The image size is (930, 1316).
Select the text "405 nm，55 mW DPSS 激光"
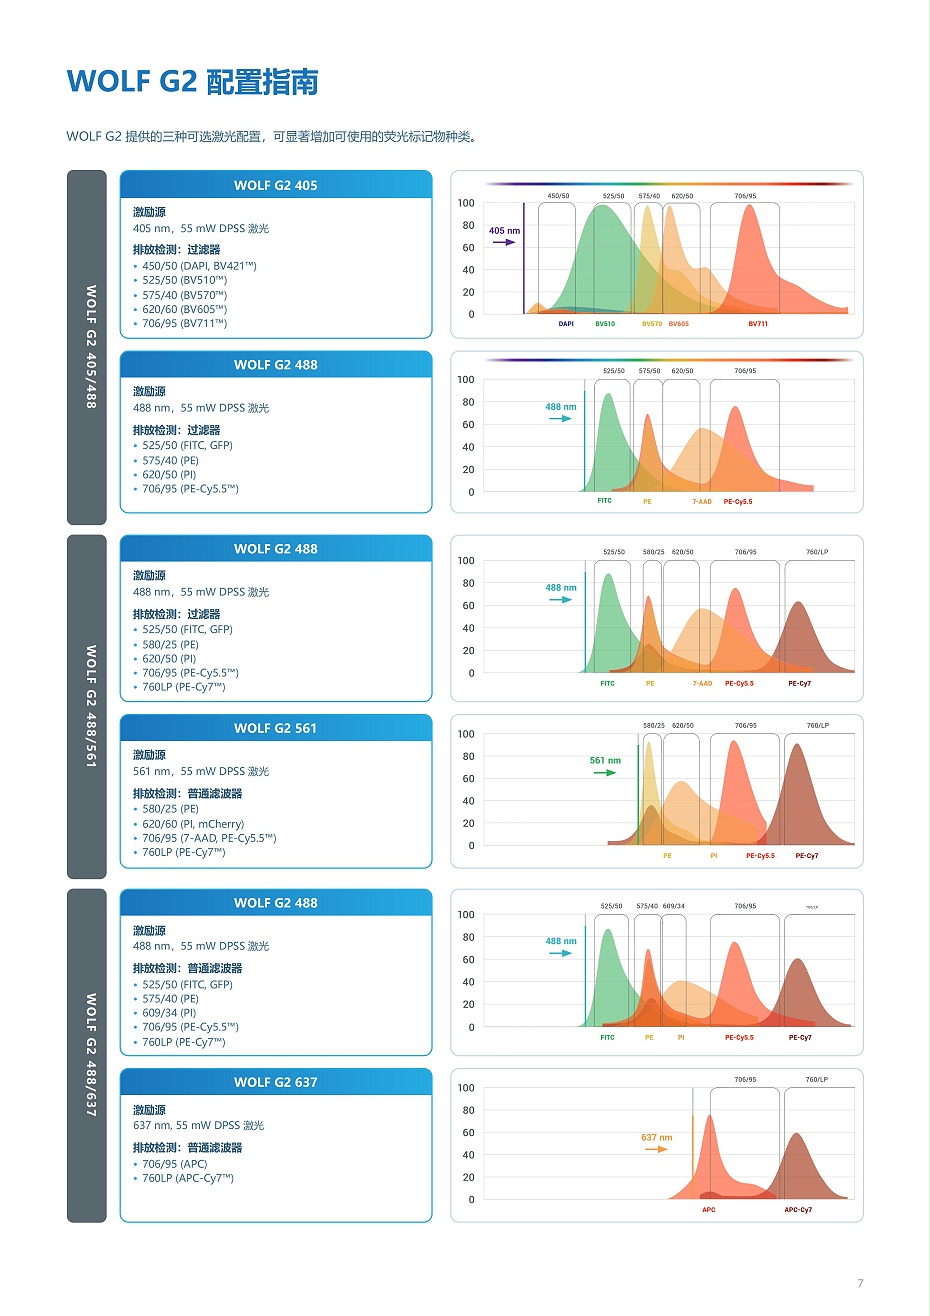[x=201, y=229]
